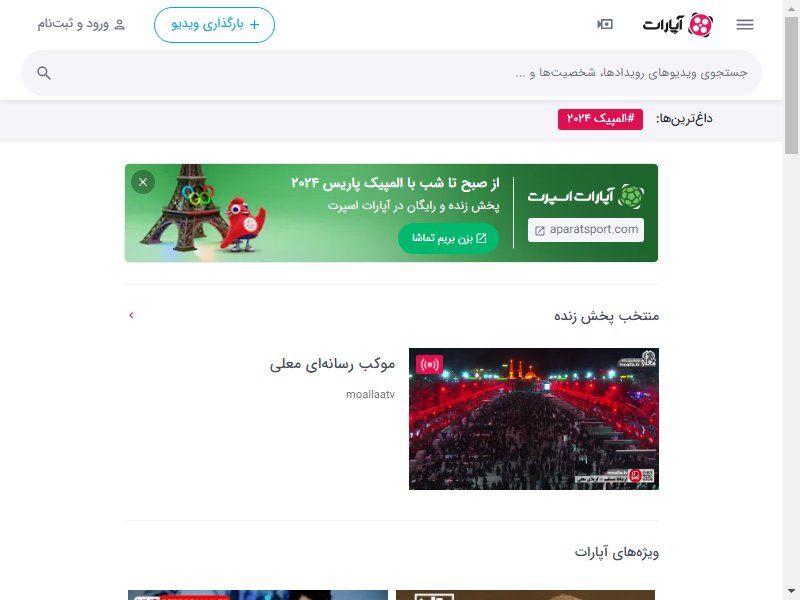
Task: Open the aparatsport.com link
Action: (586, 230)
